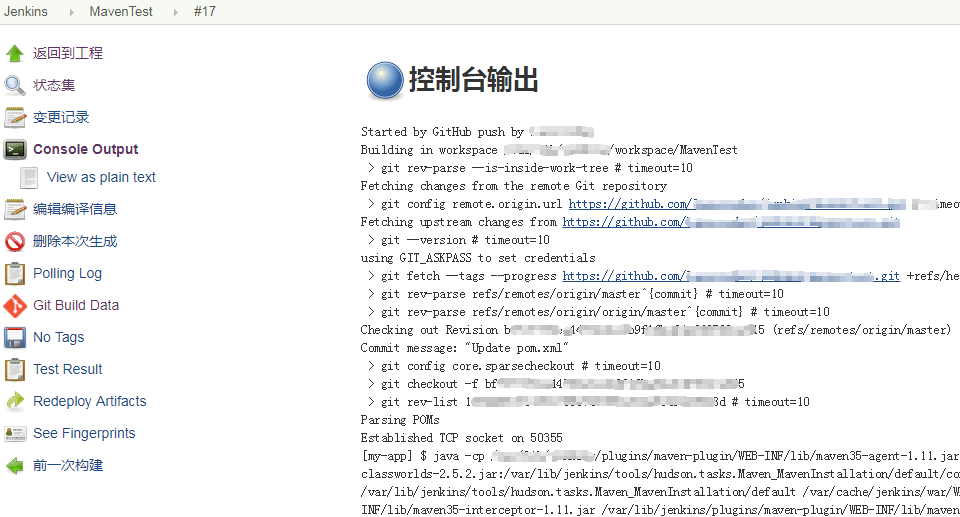This screenshot has width=960, height=517.
Task: Click the Git diamond icon beside Git Build Data
Action: 15,306
